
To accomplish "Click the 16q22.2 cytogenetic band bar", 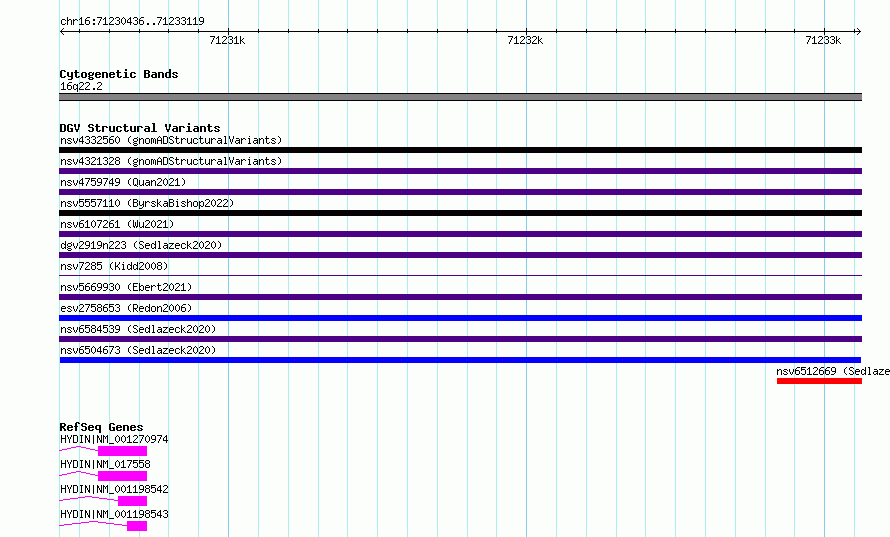I will click(460, 97).
